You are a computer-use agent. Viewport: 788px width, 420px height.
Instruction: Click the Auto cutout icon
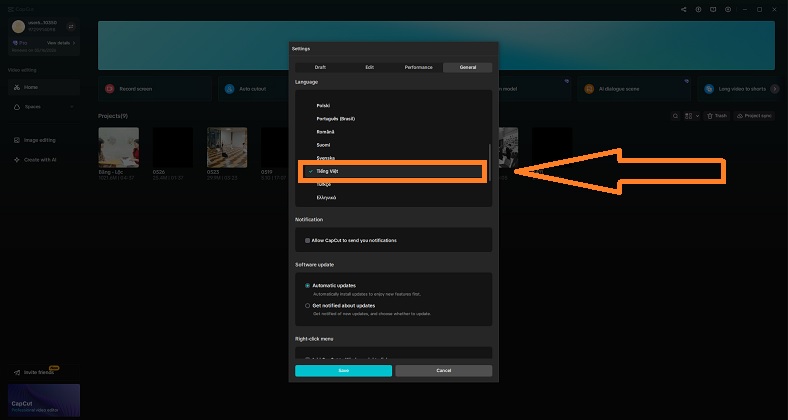coord(230,89)
